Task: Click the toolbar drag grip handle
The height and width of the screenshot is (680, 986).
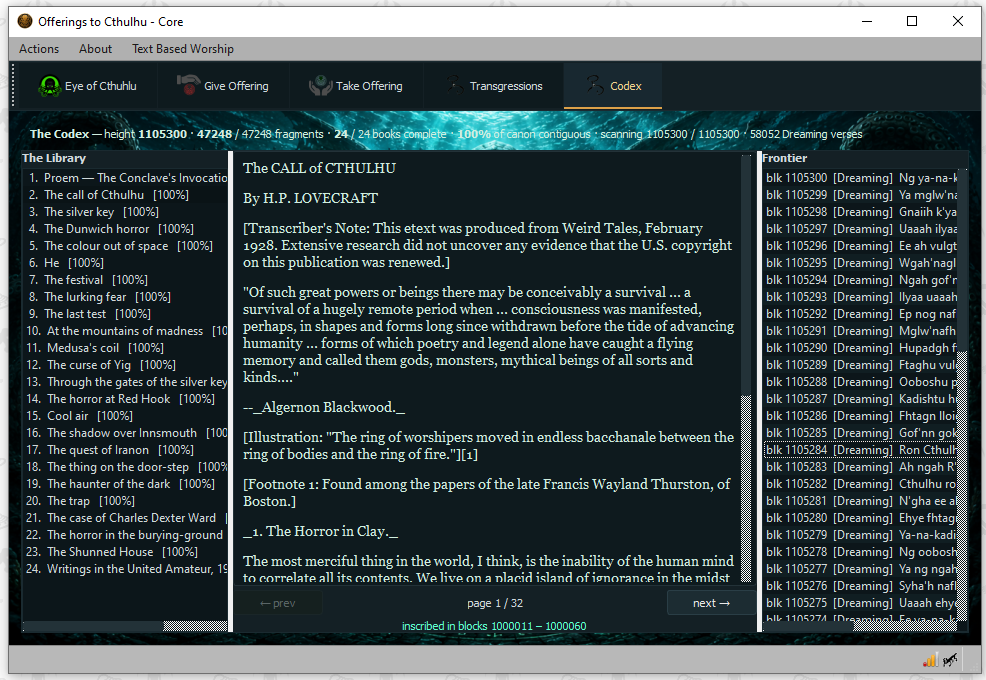Action: [x=13, y=86]
